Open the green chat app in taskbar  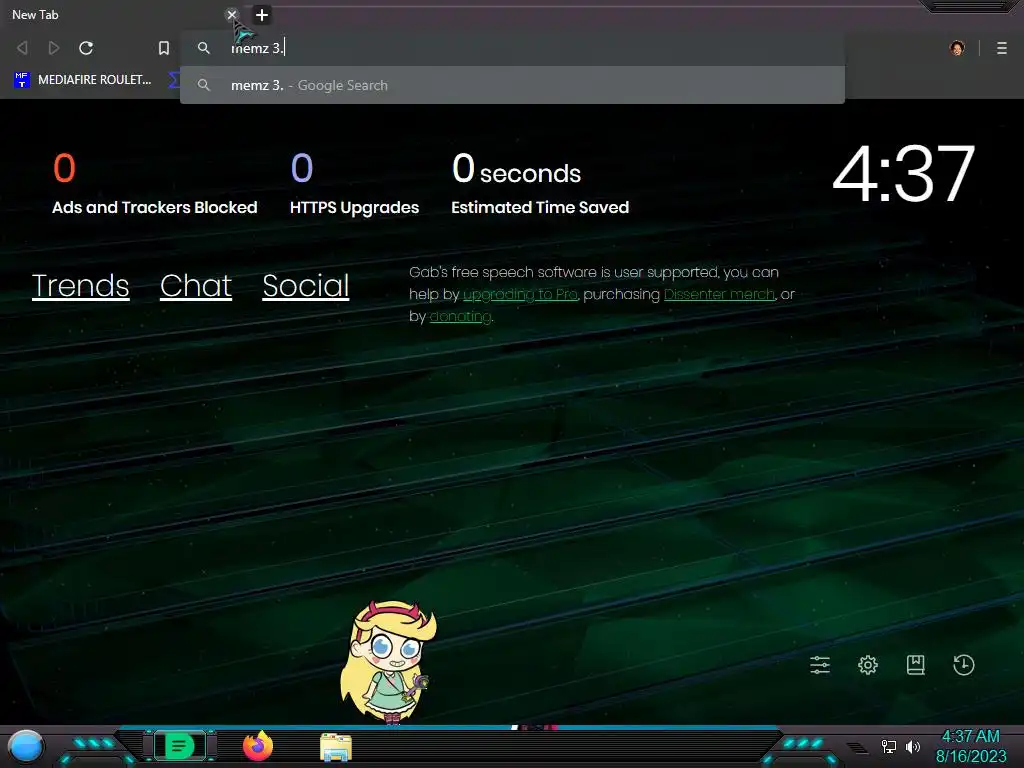point(180,746)
